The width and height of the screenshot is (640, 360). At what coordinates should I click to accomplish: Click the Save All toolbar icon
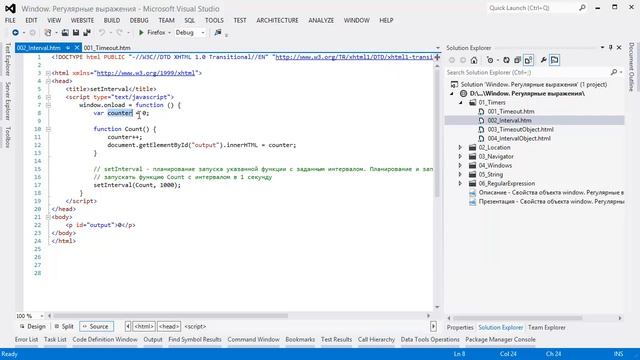(x=87, y=32)
